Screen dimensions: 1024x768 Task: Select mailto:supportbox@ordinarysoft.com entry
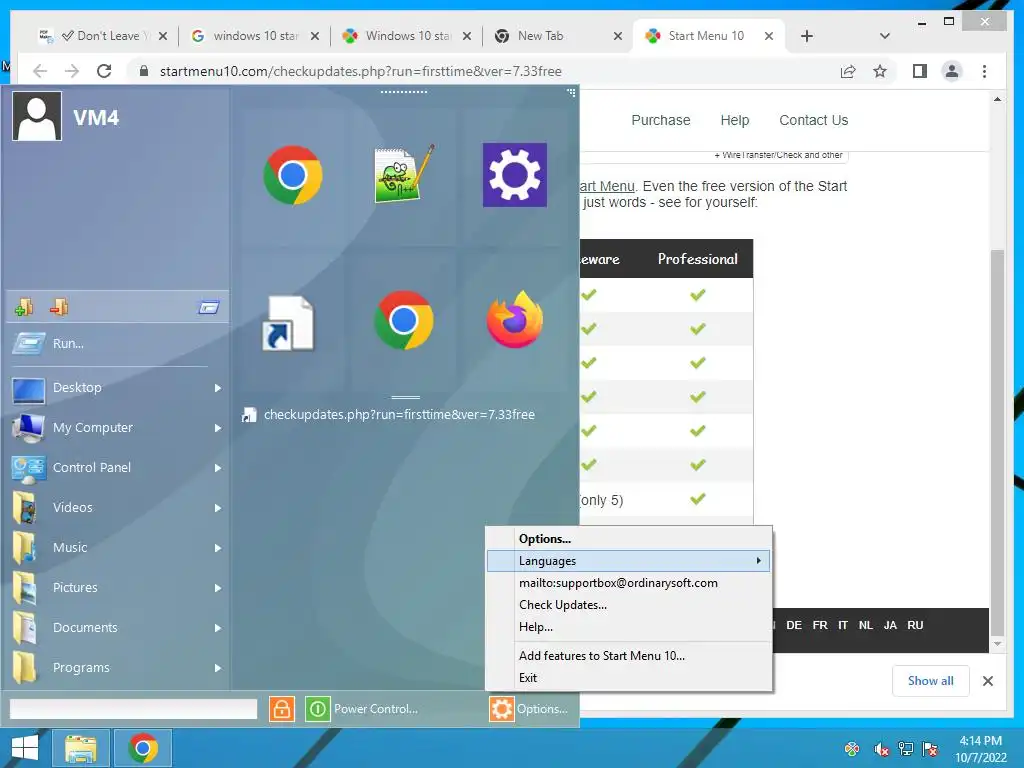coord(628,583)
